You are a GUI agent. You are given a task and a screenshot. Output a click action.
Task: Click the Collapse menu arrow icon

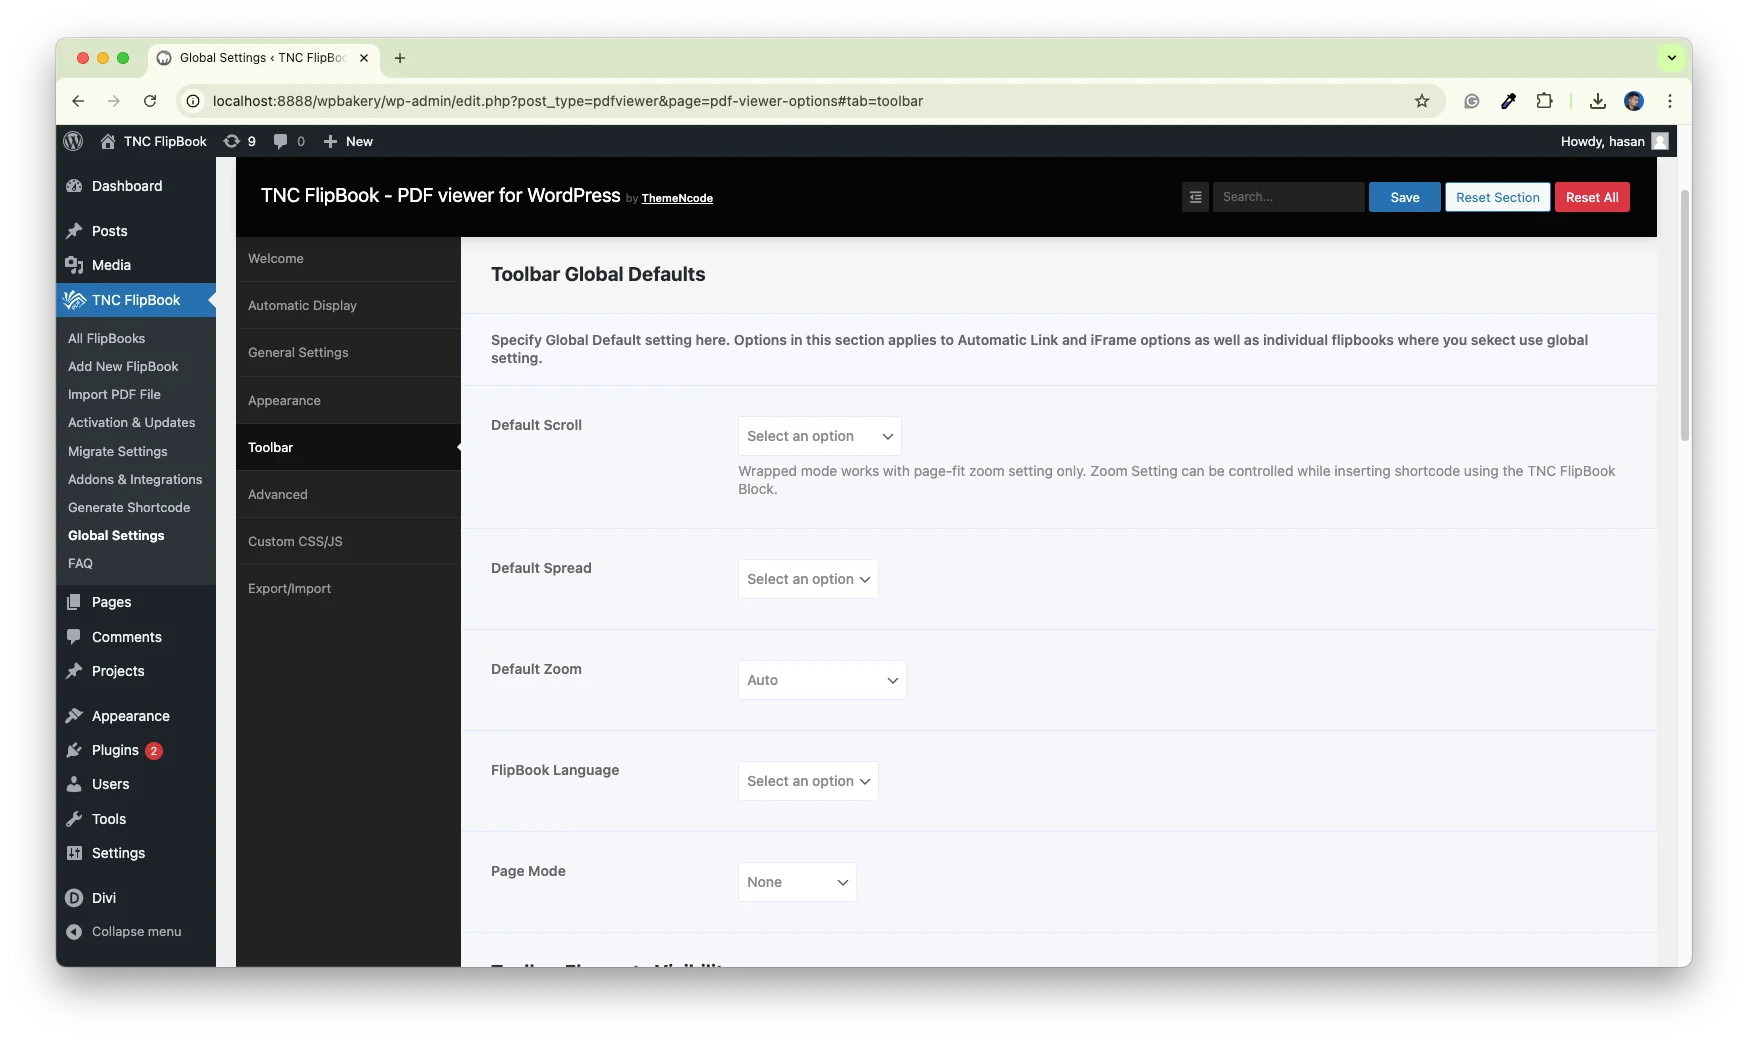click(74, 932)
